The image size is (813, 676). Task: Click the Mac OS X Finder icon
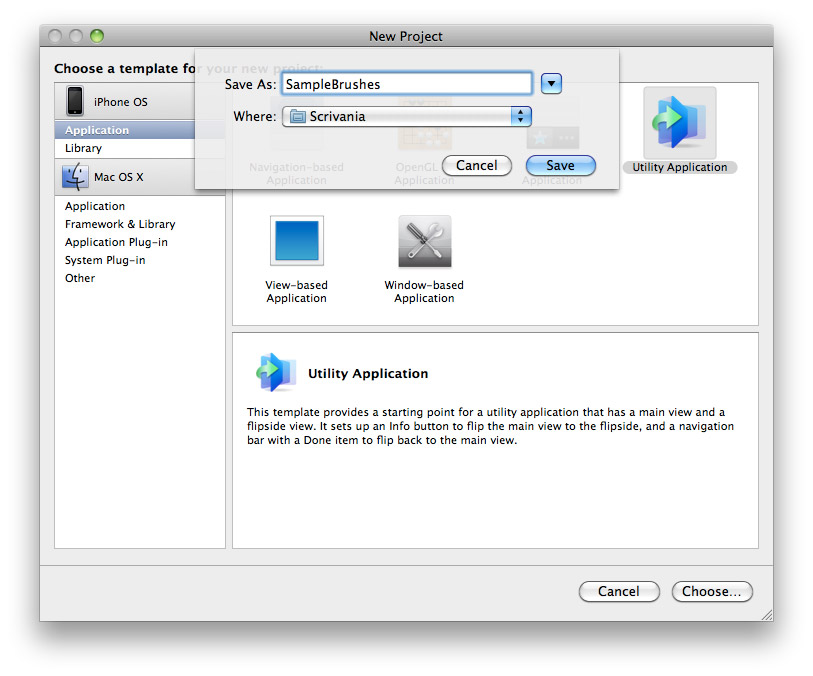tap(75, 177)
